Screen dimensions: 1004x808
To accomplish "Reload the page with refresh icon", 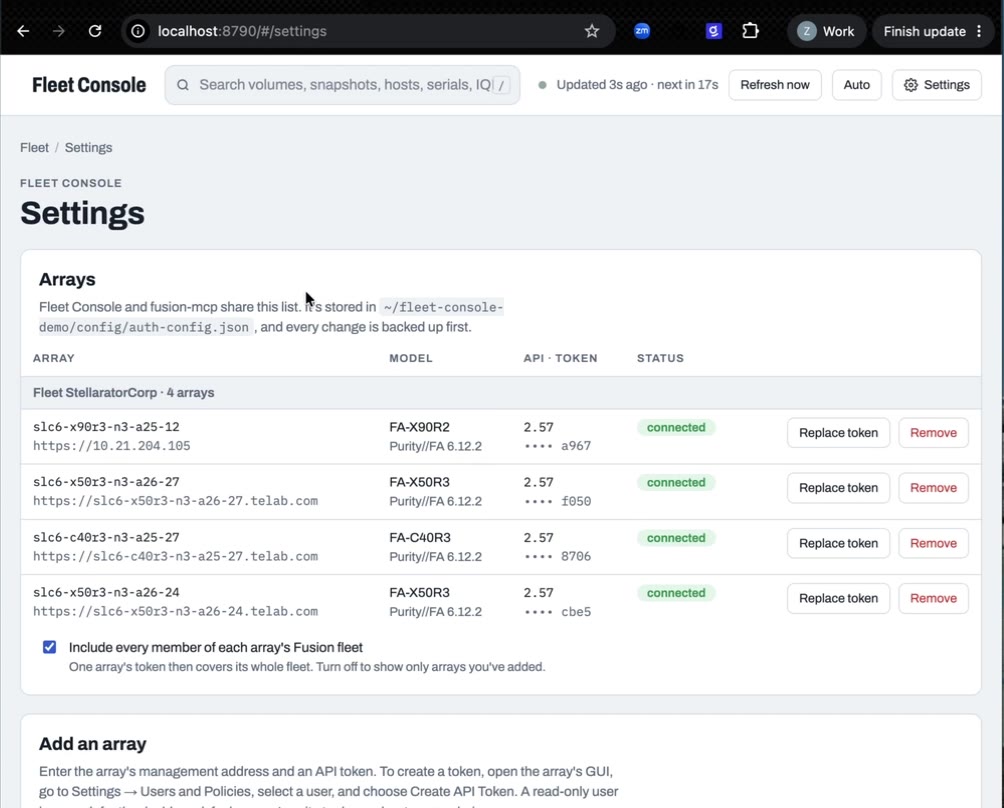I will 95,31.
